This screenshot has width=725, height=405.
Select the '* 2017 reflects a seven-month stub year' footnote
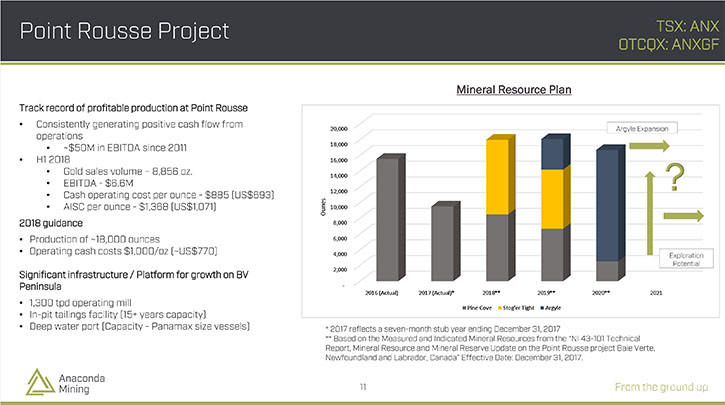(442, 329)
